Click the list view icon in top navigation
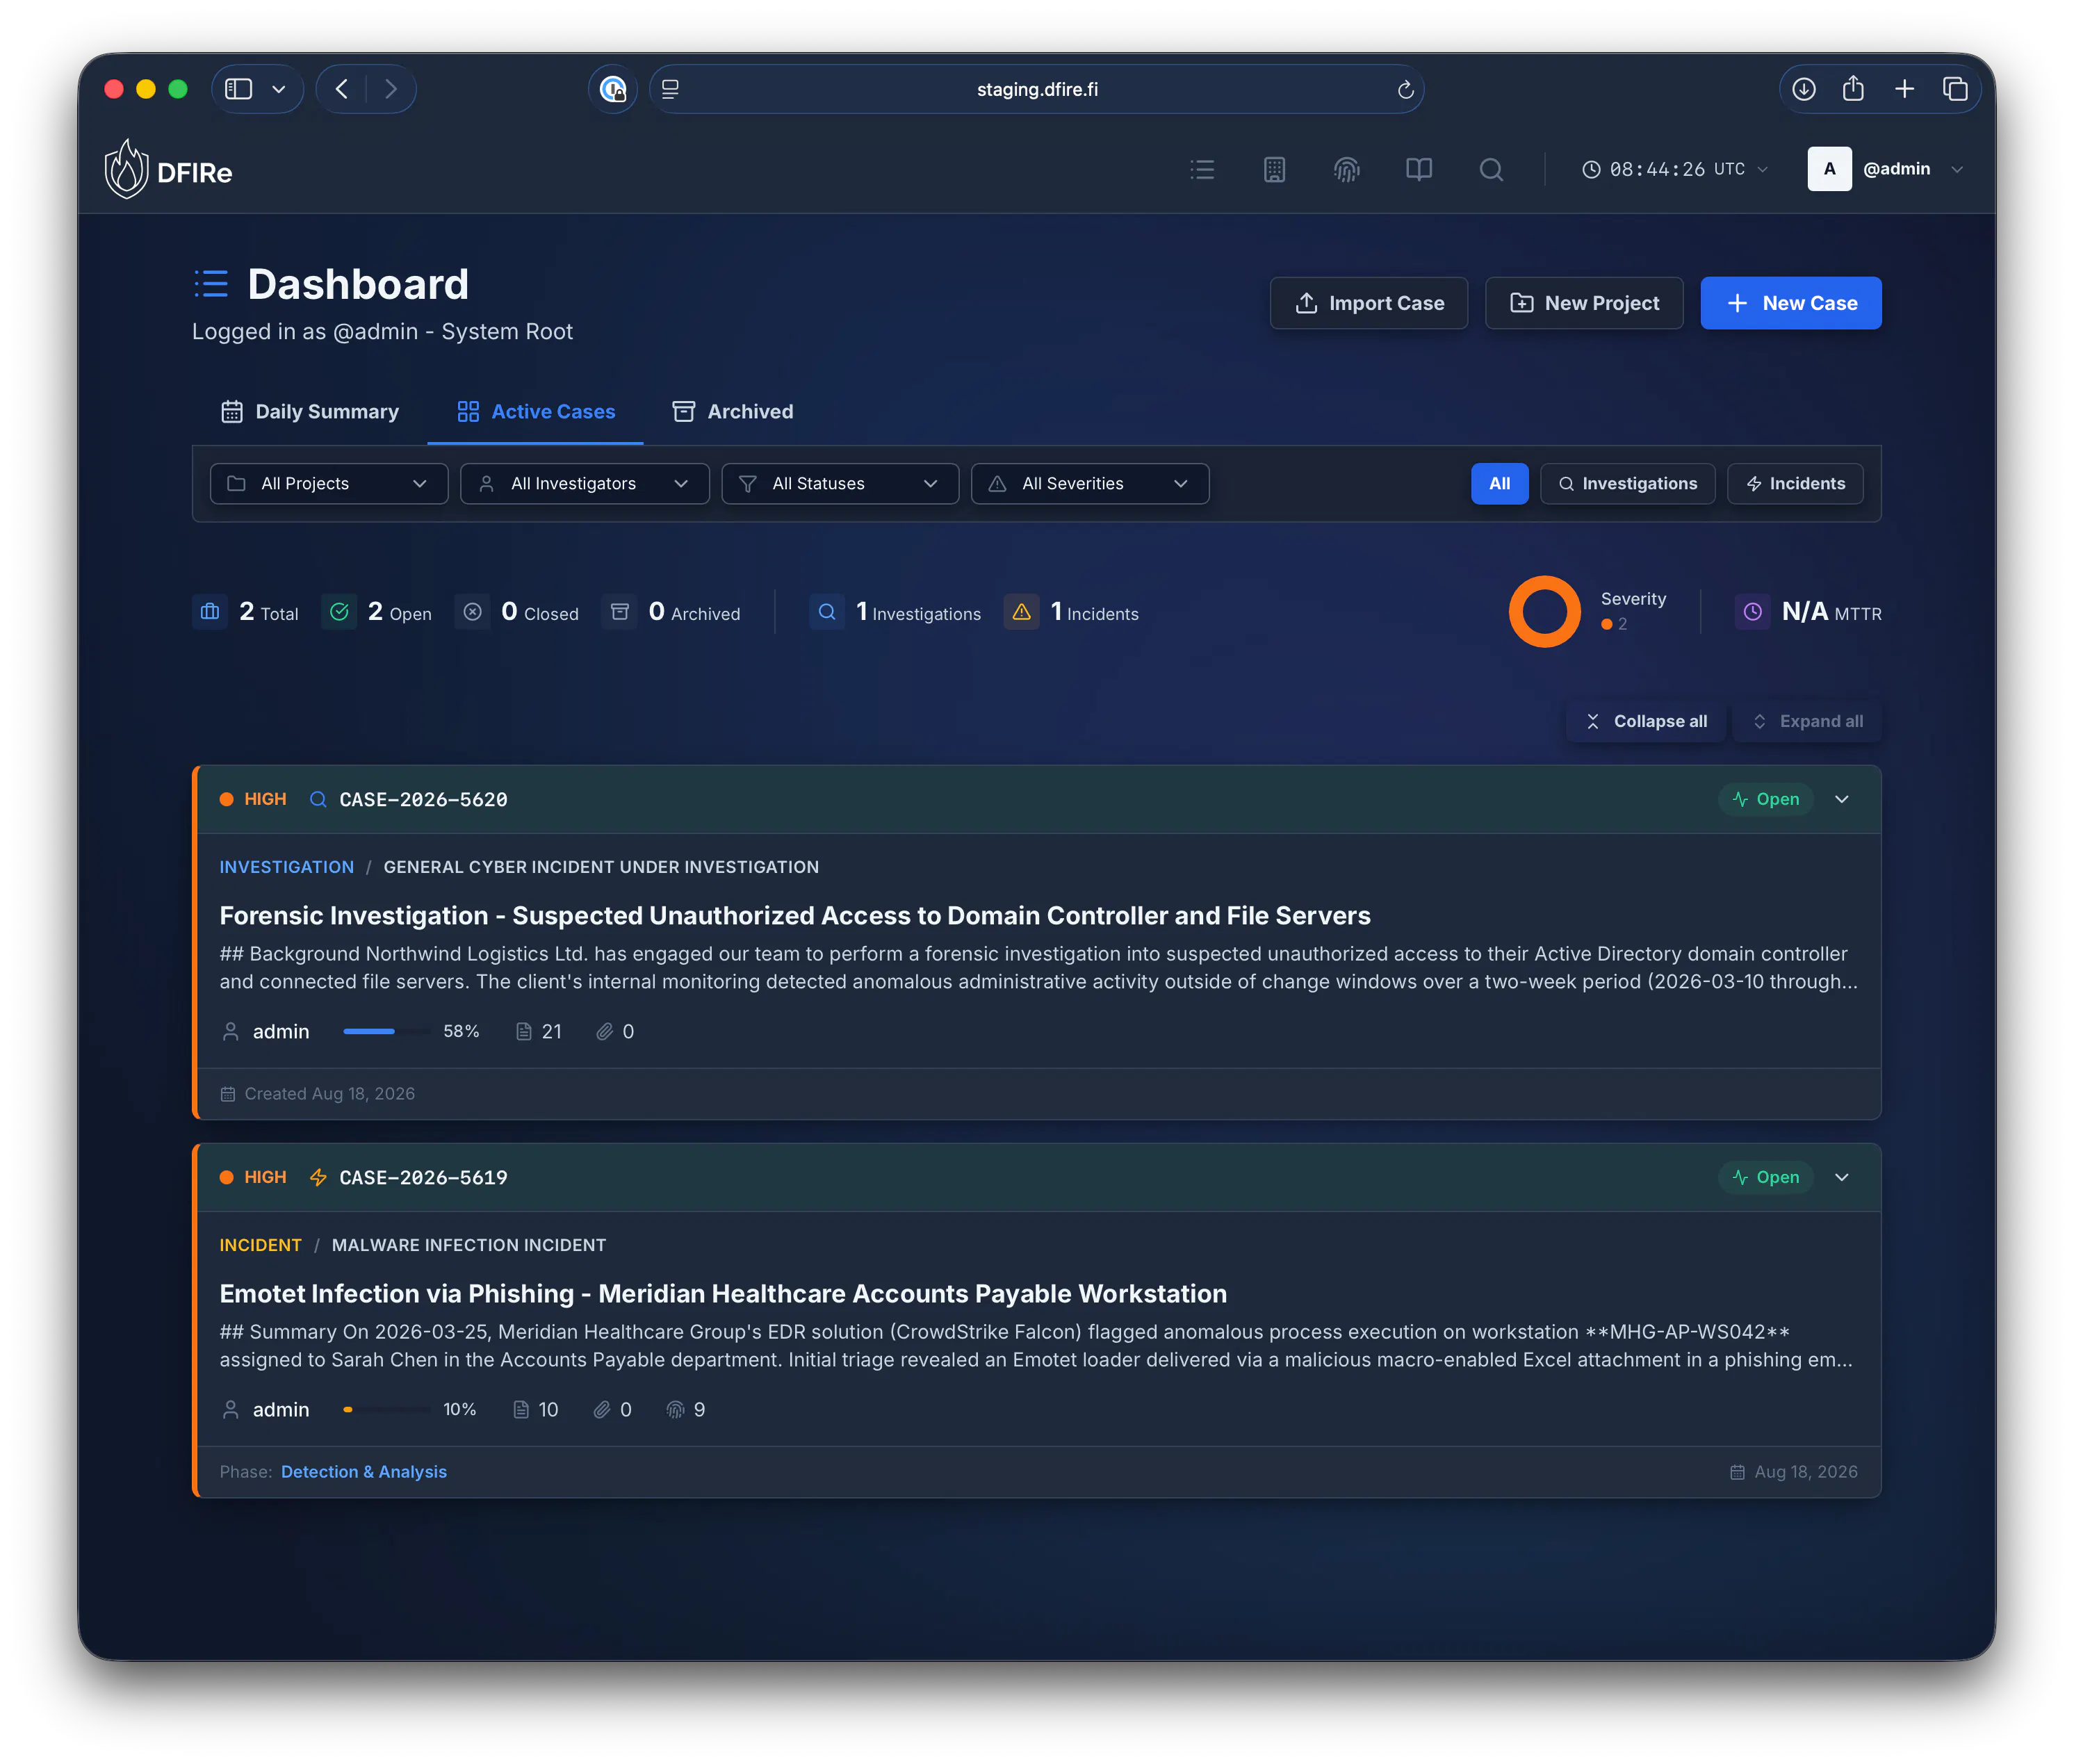Screen dimensions: 2074x1764 (1202, 169)
